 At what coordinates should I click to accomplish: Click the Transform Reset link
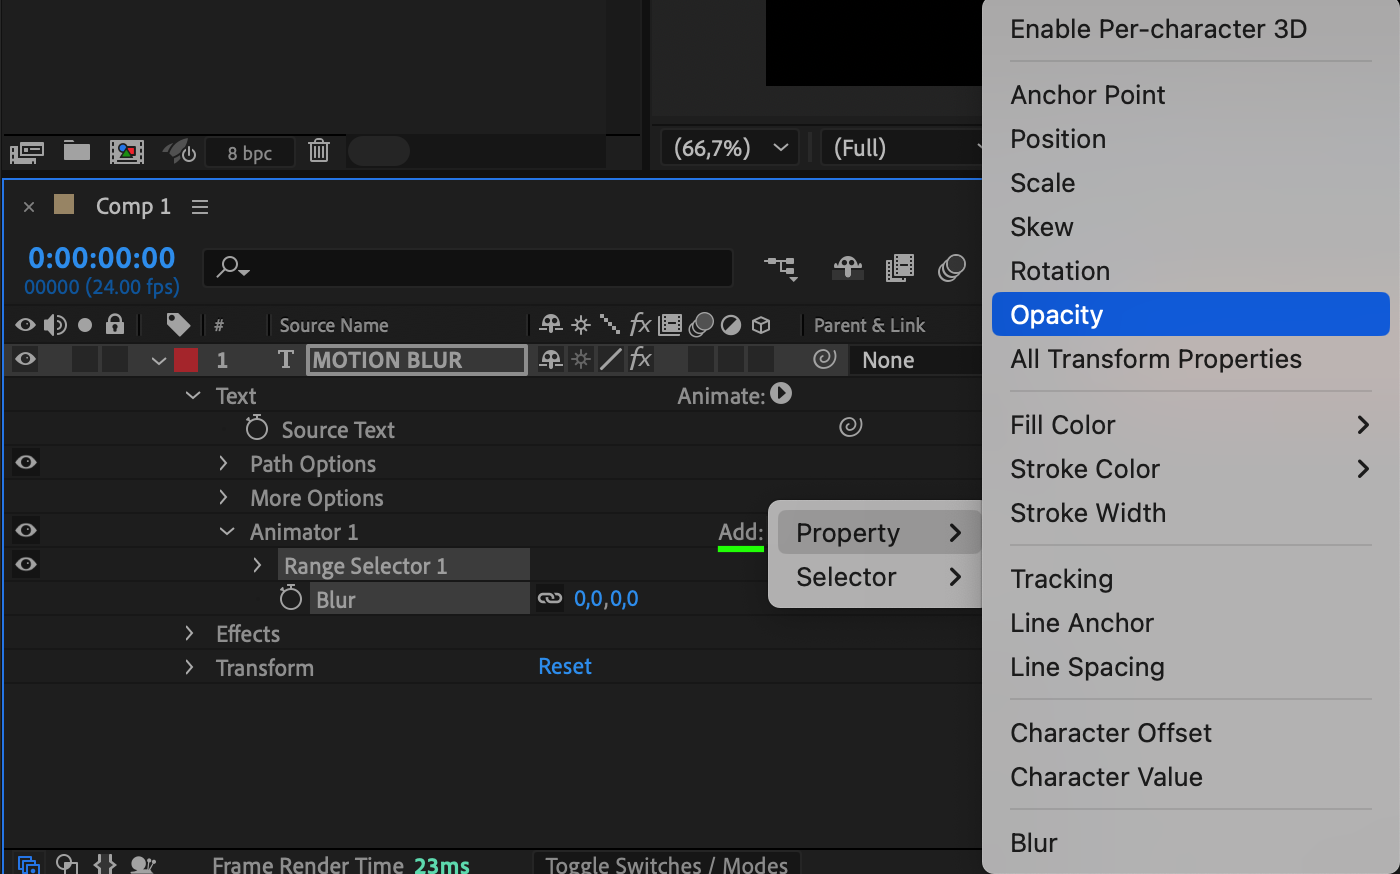565,667
